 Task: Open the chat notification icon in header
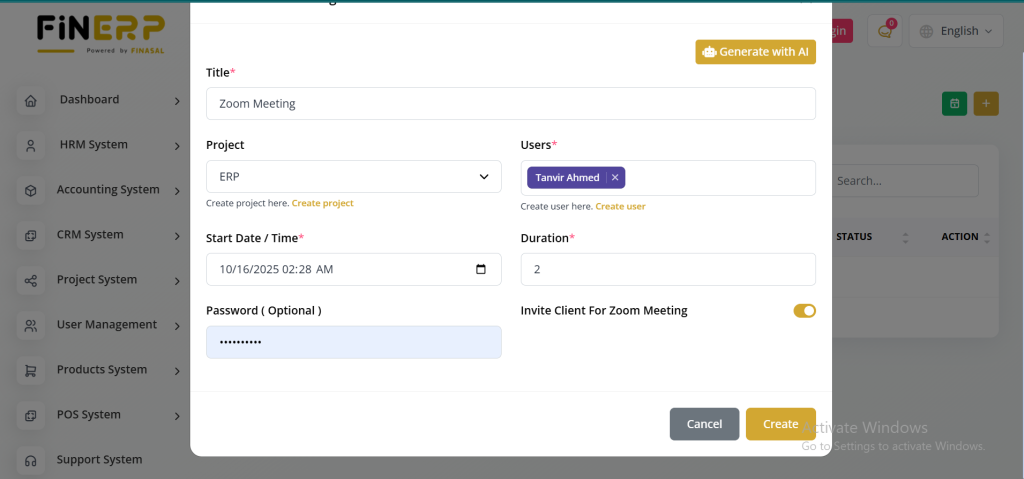click(884, 31)
